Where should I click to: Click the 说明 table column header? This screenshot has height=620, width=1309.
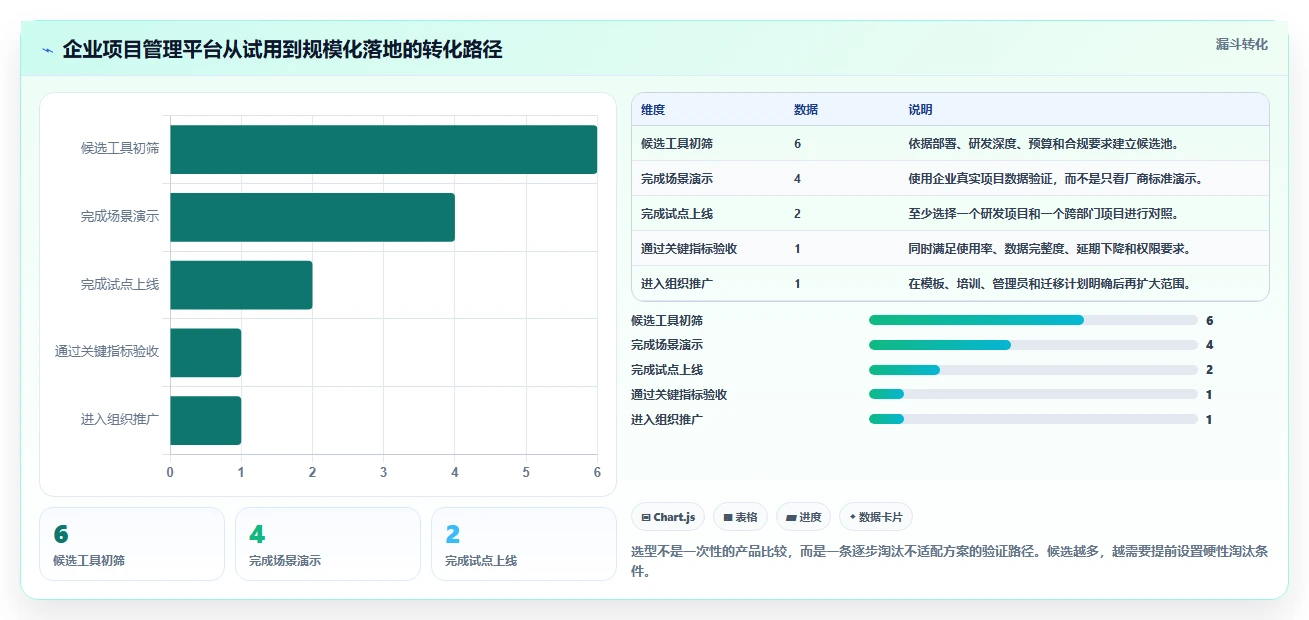click(920, 110)
